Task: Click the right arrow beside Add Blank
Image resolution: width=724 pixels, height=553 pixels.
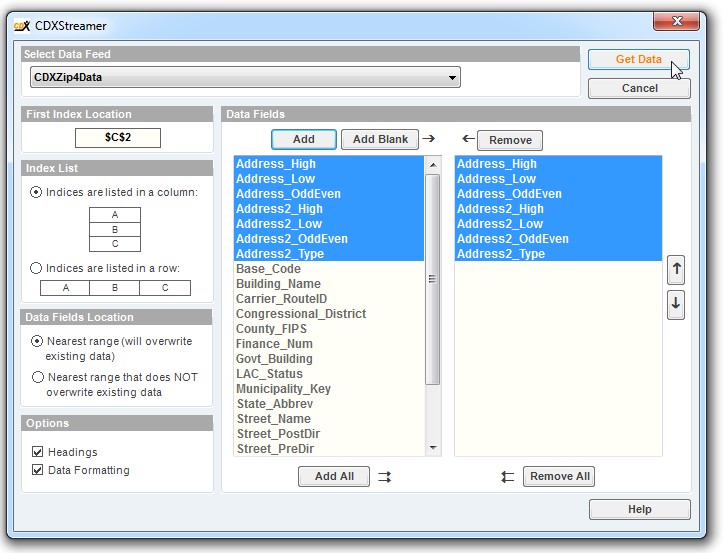Action: pyautogui.click(x=429, y=139)
